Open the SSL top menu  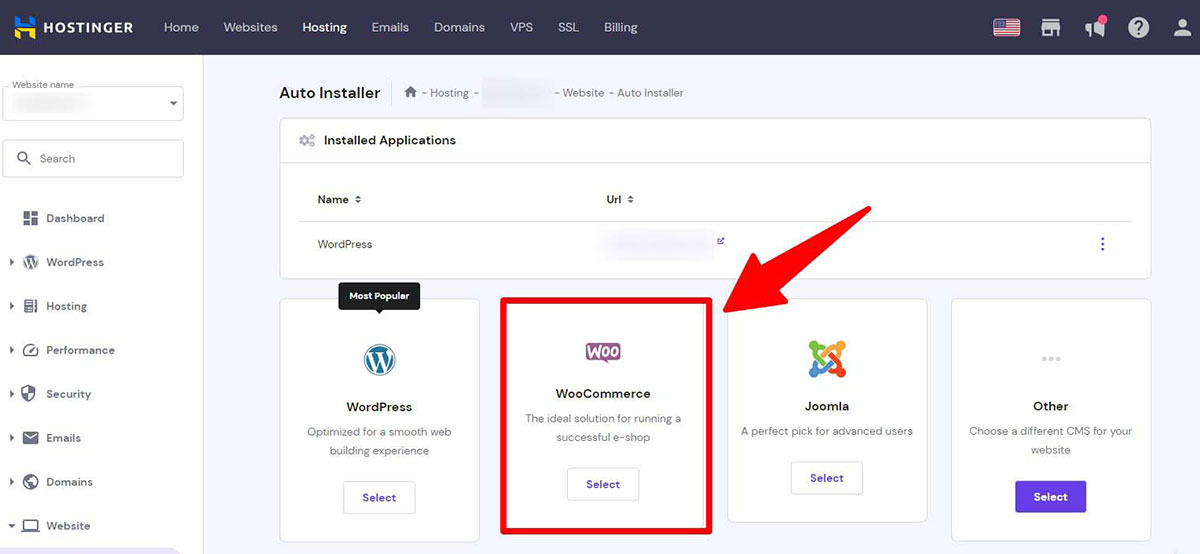(568, 27)
